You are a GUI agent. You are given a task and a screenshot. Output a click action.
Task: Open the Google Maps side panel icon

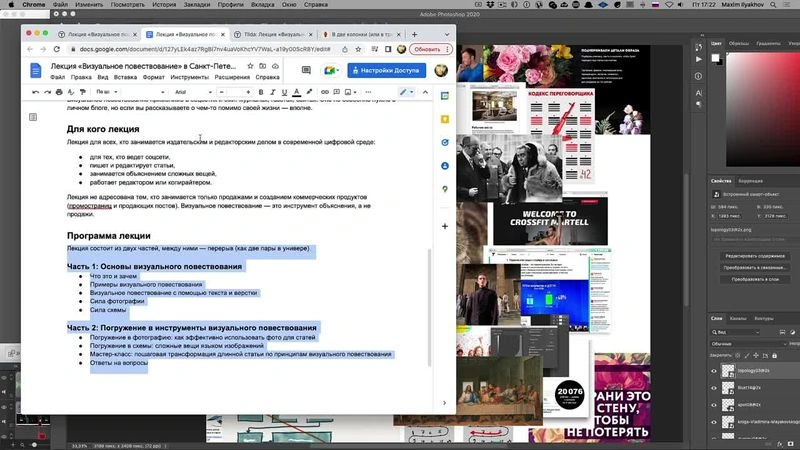tap(445, 189)
